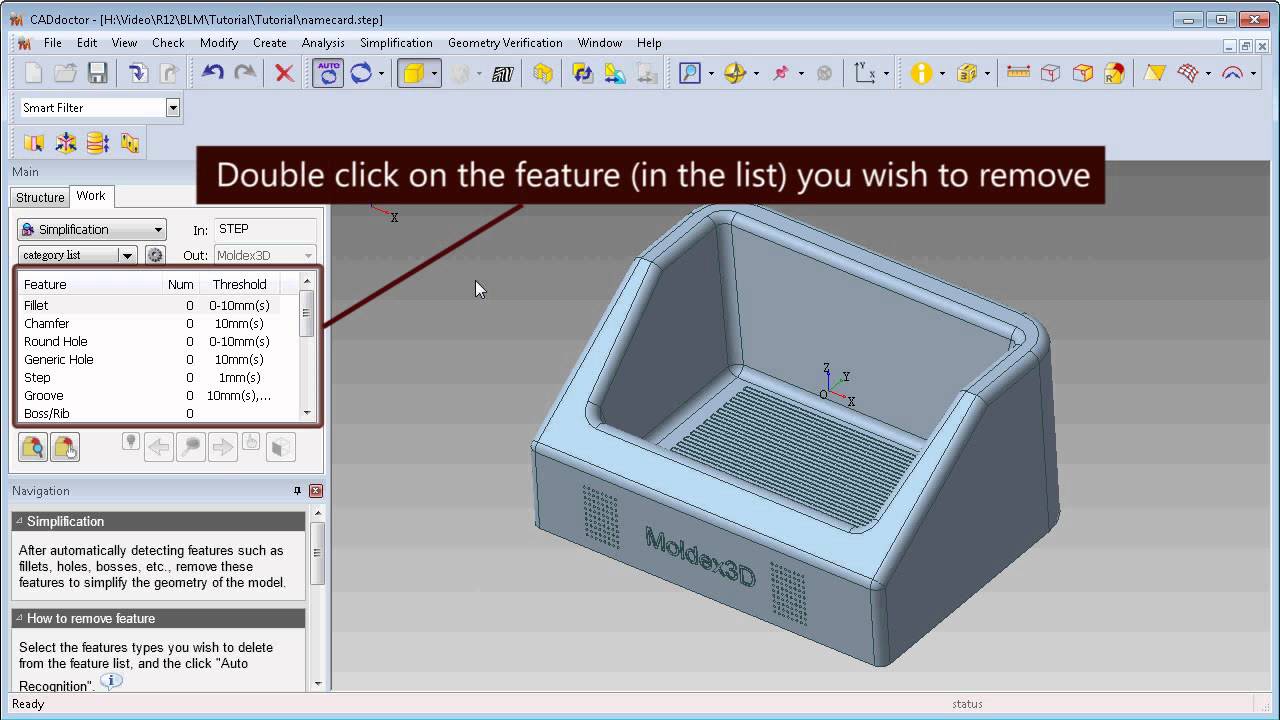This screenshot has height=720, width=1280.
Task: Click the red pushpin icon
Action: pyautogui.click(x=781, y=73)
